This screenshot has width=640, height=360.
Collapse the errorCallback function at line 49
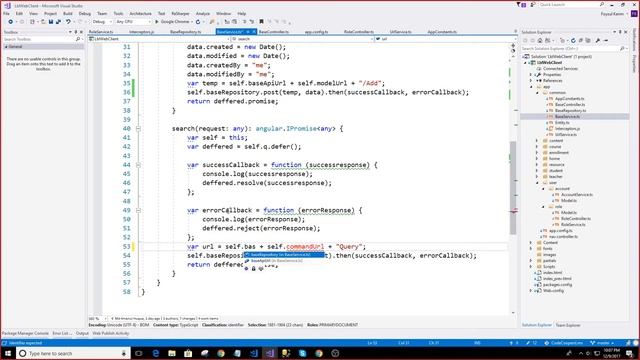click(138, 210)
